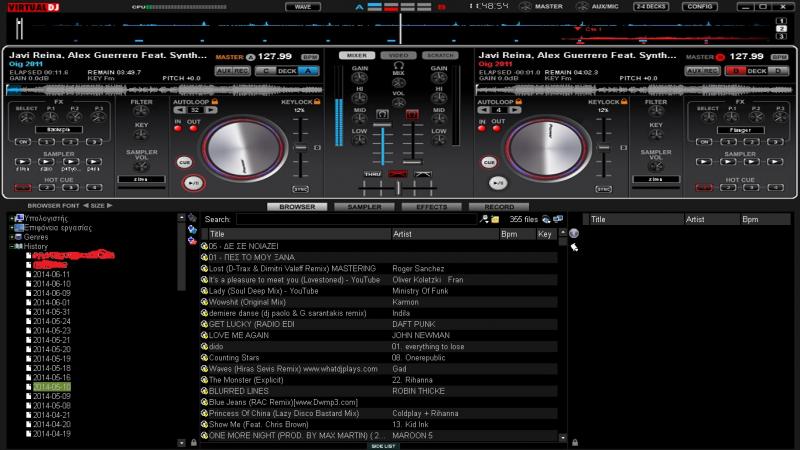The height and width of the screenshot is (450, 800).
Task: Click the left deck FILTER knob
Action: click(x=141, y=111)
